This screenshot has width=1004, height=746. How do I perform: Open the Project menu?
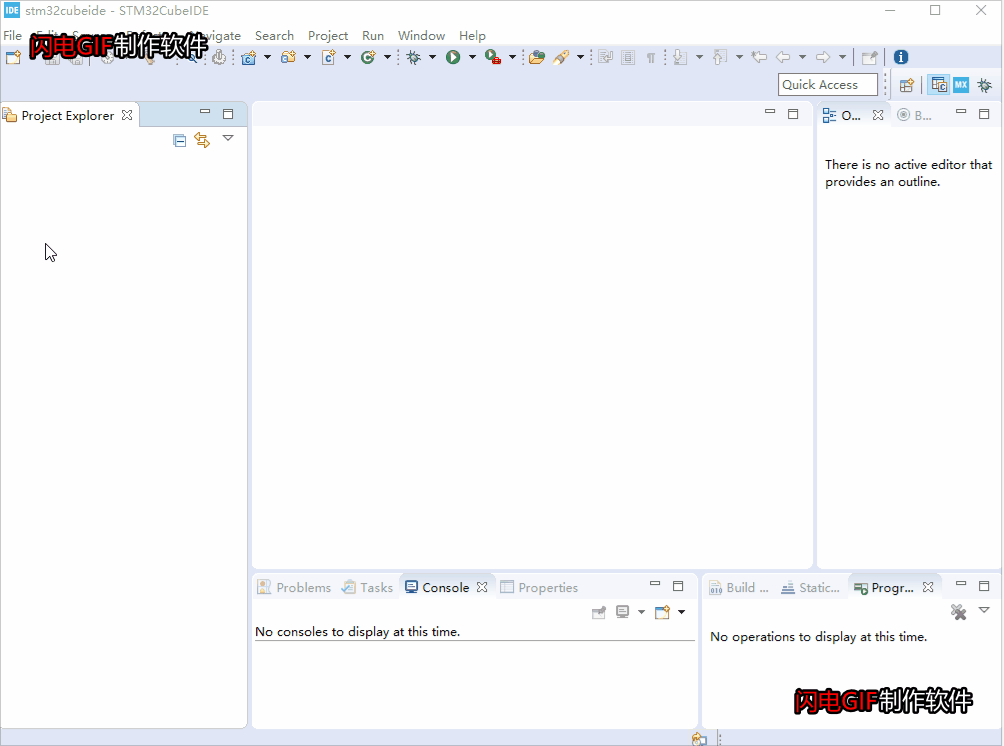tap(328, 36)
